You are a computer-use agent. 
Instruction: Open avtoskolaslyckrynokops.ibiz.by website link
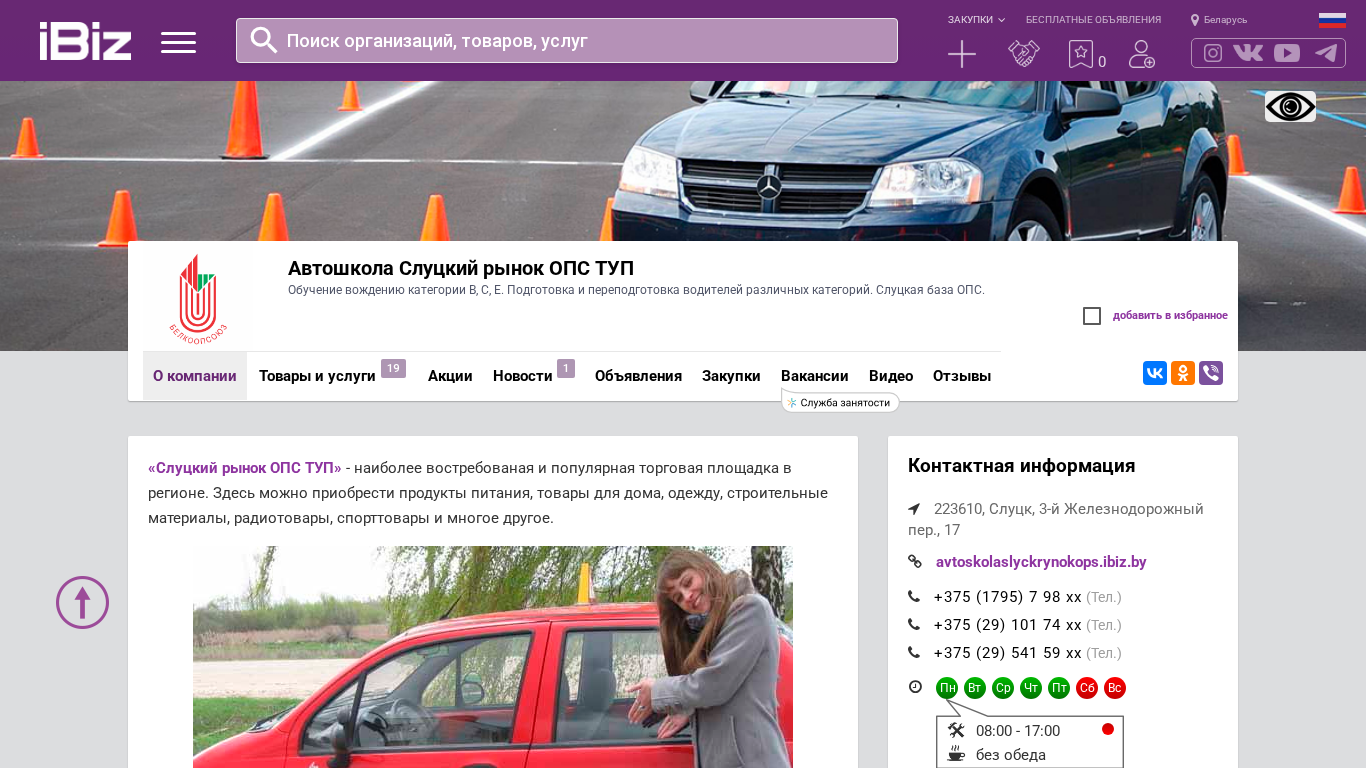(x=1041, y=562)
